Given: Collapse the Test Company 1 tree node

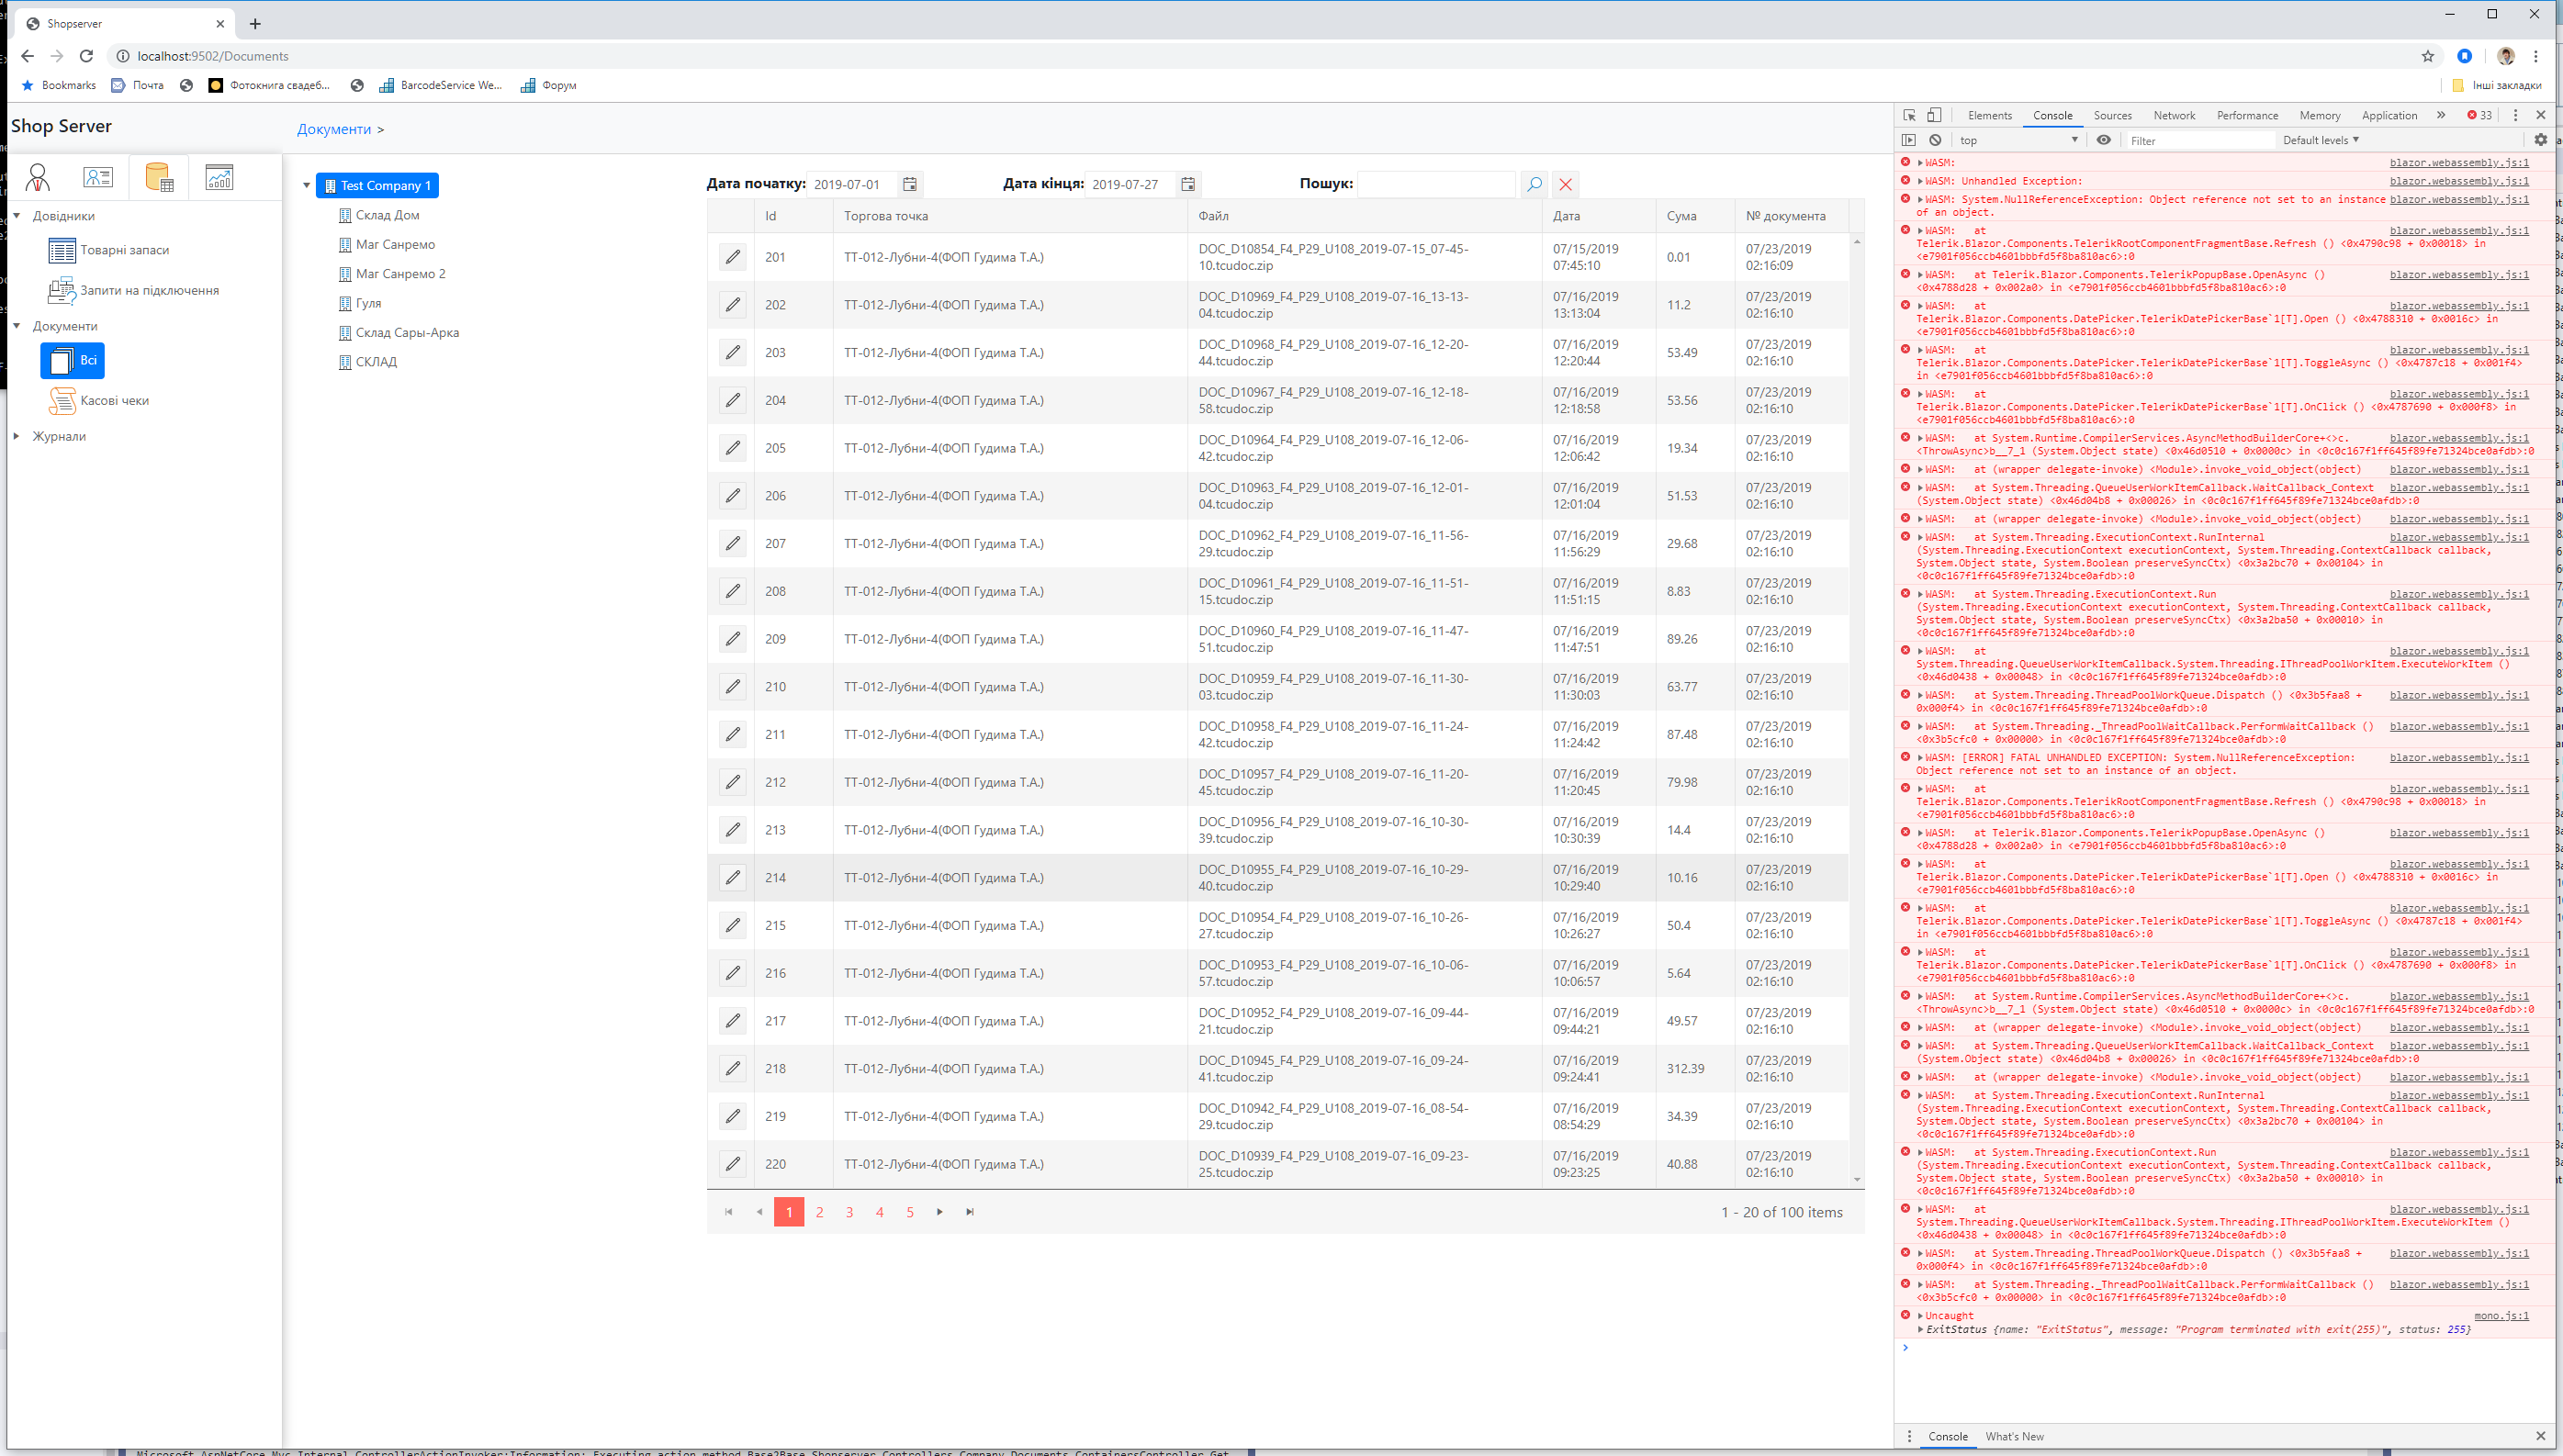Looking at the screenshot, I should click(306, 186).
